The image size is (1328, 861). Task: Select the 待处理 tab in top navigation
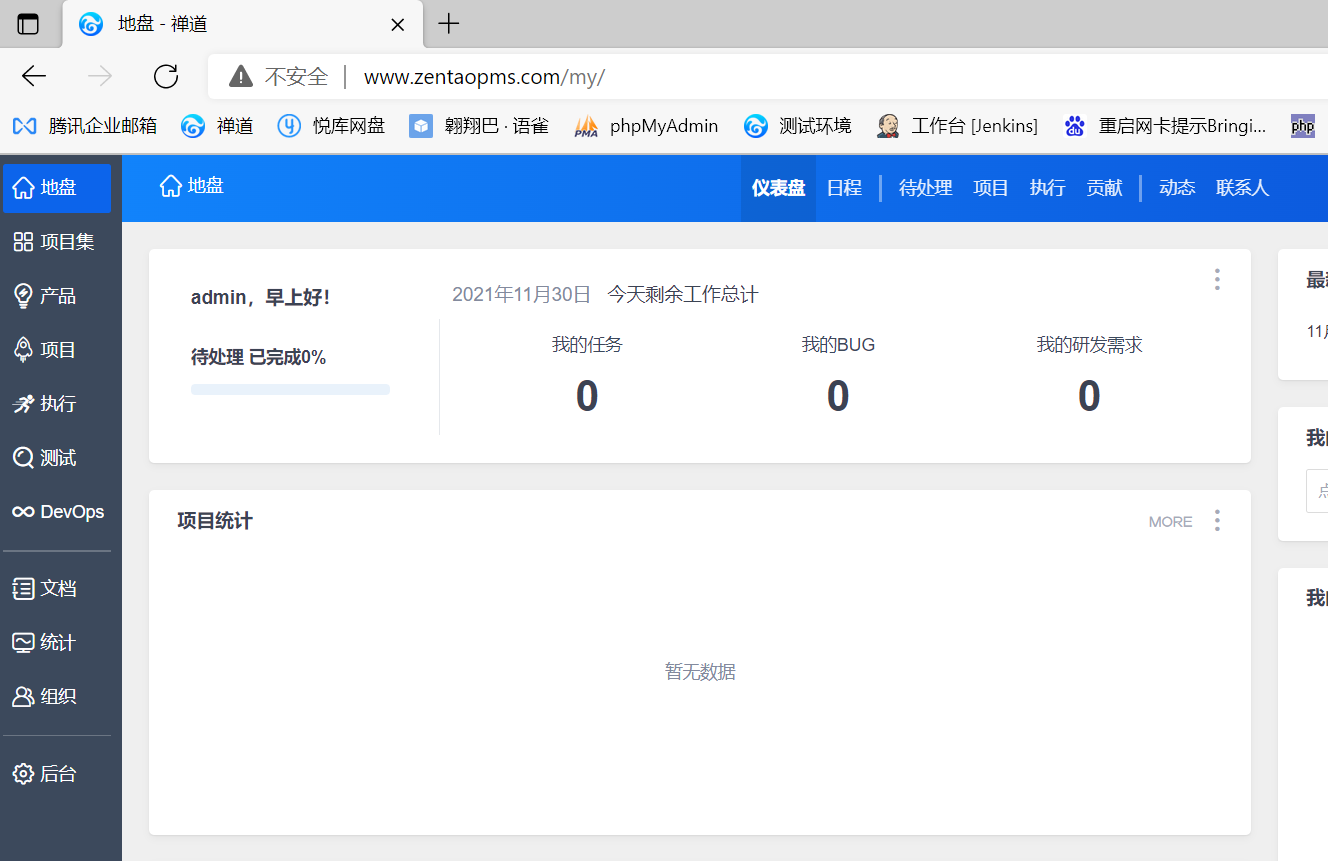925,188
